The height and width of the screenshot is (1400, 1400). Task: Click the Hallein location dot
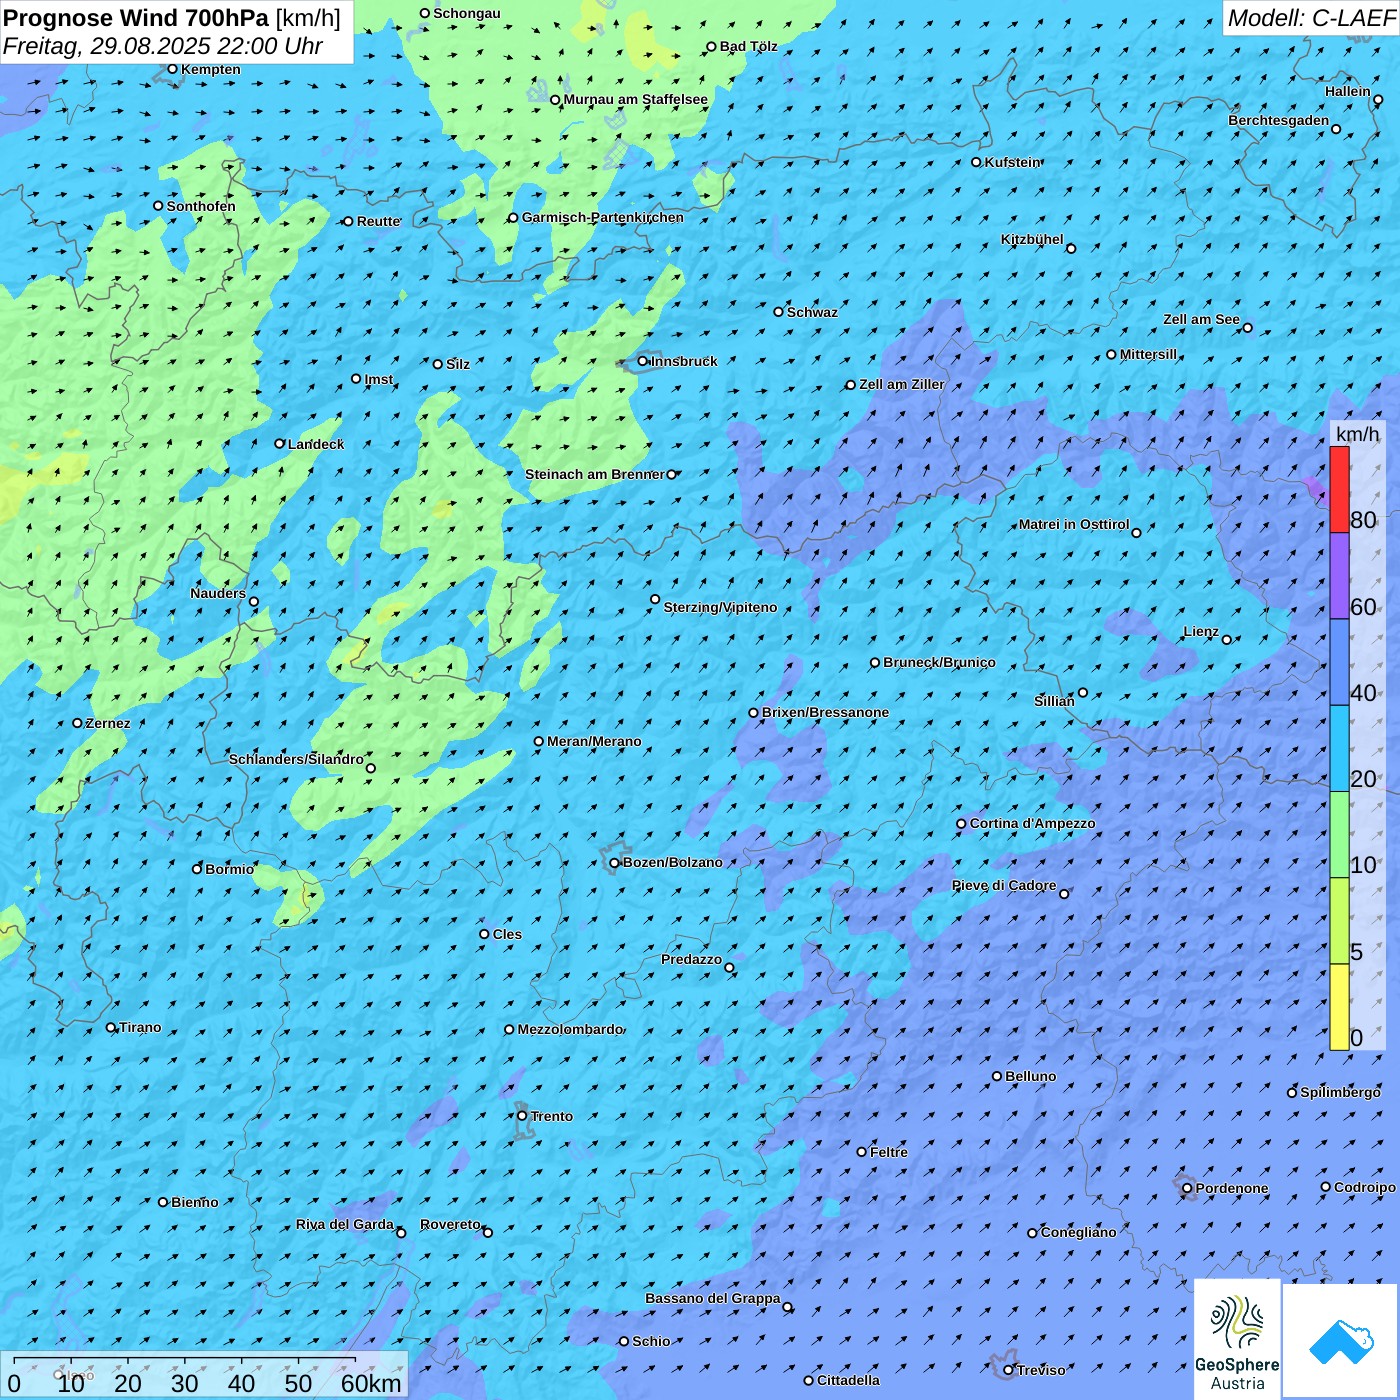coord(1378,100)
